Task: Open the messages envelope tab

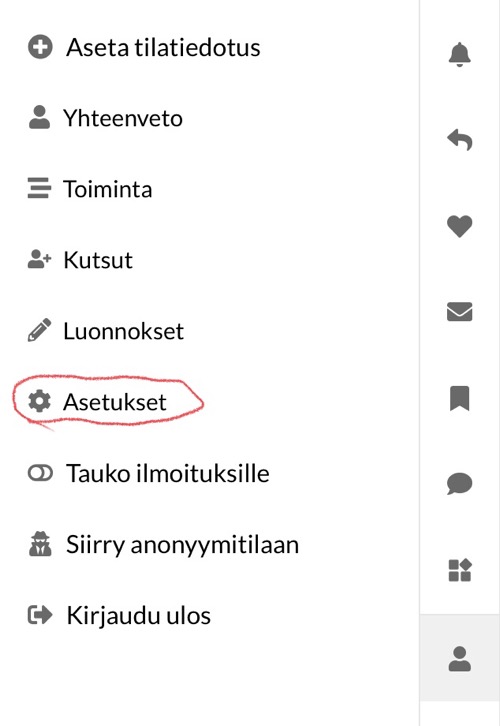Action: point(459,312)
